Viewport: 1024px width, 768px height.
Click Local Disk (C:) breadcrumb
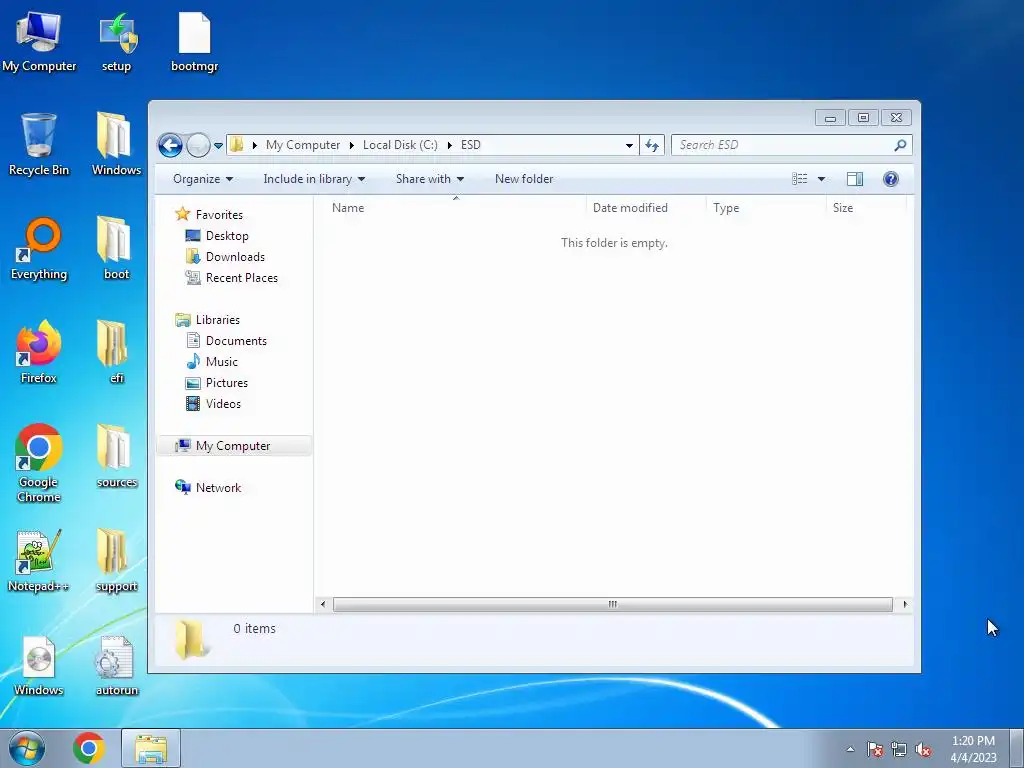pyautogui.click(x=400, y=145)
